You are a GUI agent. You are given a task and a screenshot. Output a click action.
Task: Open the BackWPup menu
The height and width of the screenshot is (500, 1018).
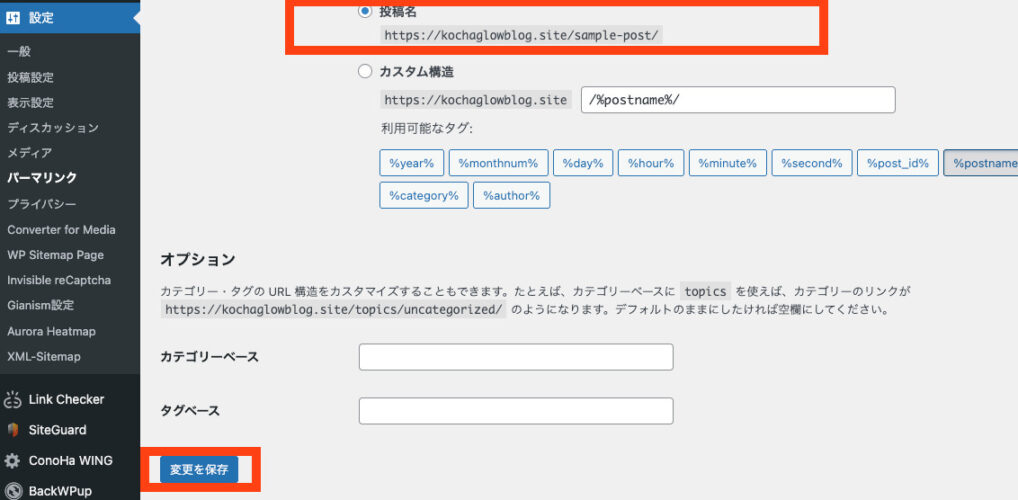(60, 491)
